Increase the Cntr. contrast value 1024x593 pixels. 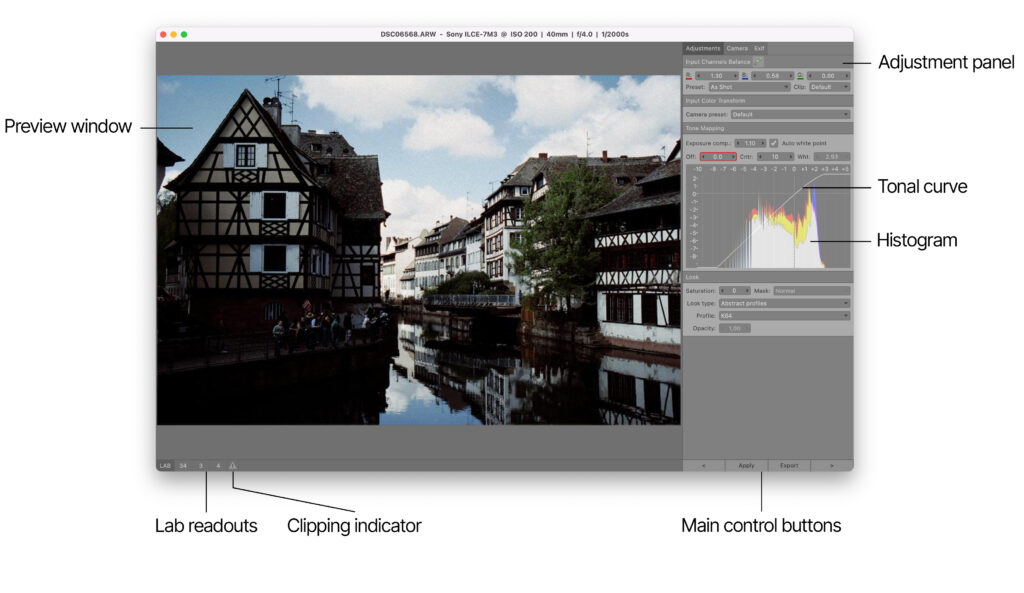tap(790, 157)
